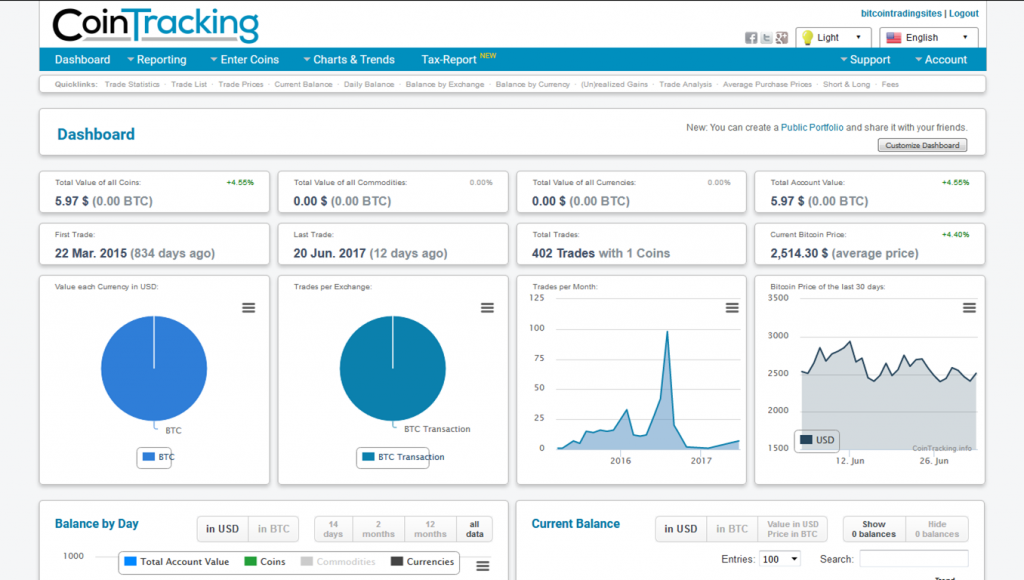Open the Bitcoin Price chart menu icon
Screen dimensions: 1024x580
(969, 308)
